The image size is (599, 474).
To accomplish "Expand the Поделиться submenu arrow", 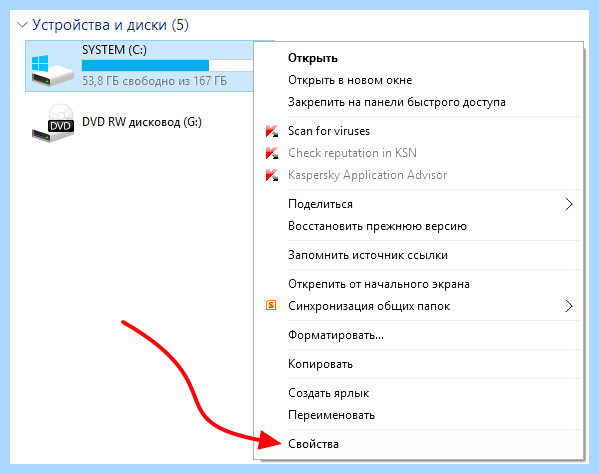I will pos(569,204).
